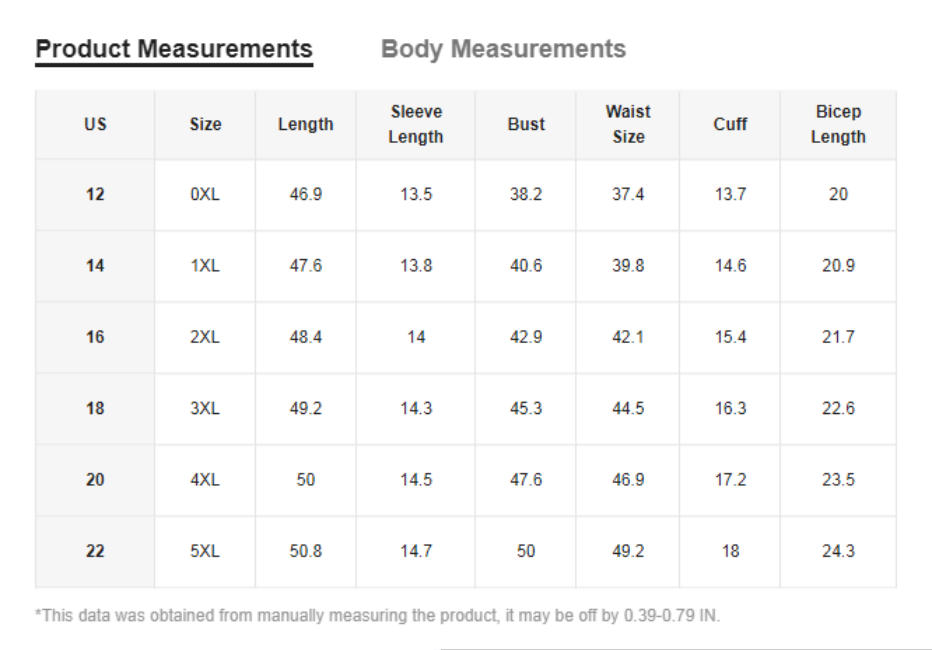932x650 pixels.
Task: Select the US size 12 row label
Action: pyautogui.click(x=95, y=194)
